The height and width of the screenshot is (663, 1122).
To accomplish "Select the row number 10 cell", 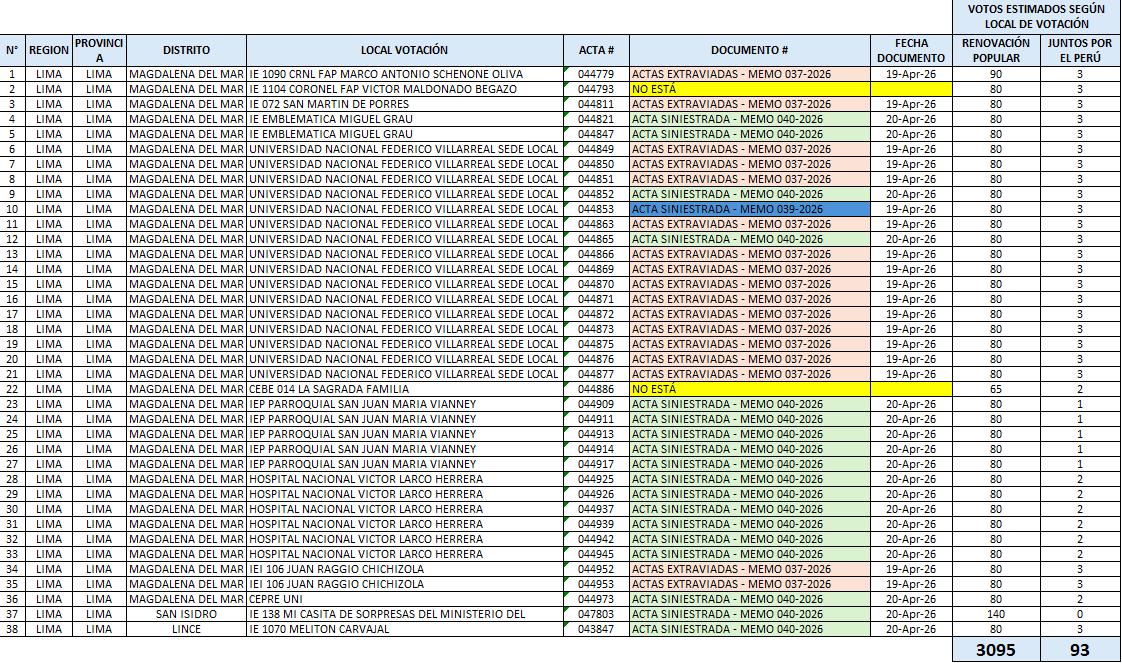I will point(12,210).
